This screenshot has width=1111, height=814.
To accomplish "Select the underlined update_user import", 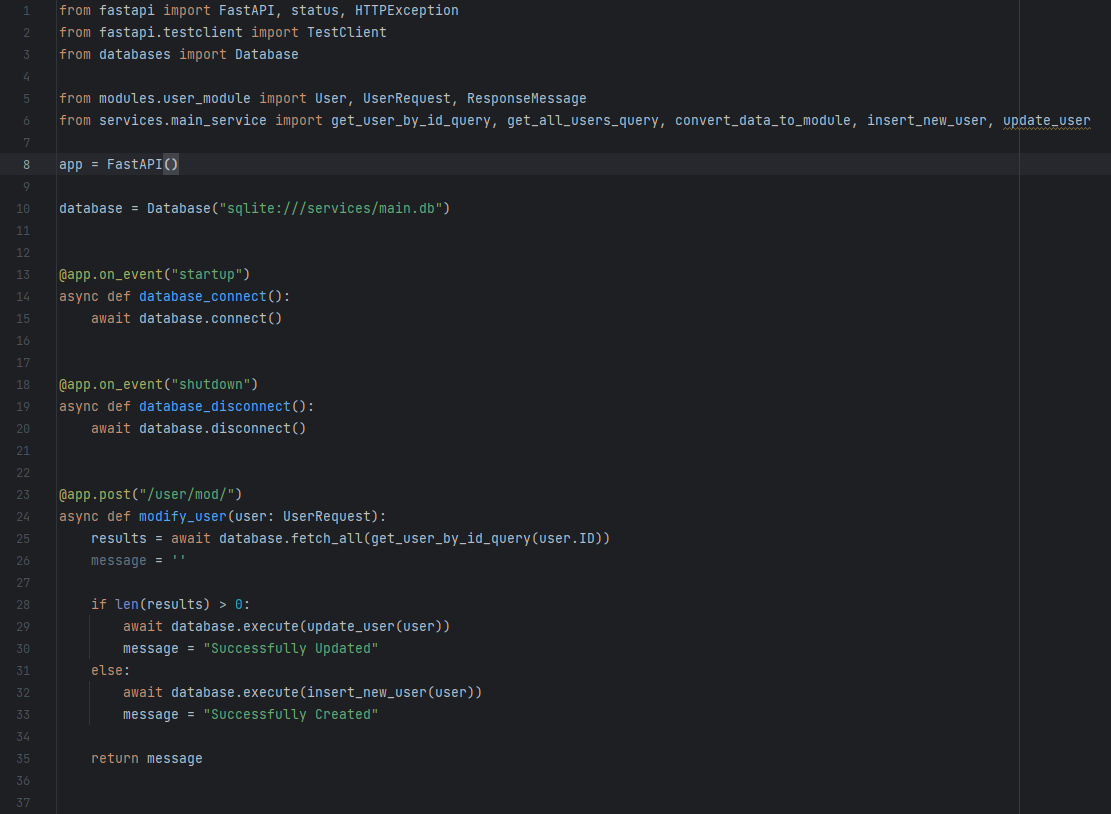I will tap(1046, 120).
